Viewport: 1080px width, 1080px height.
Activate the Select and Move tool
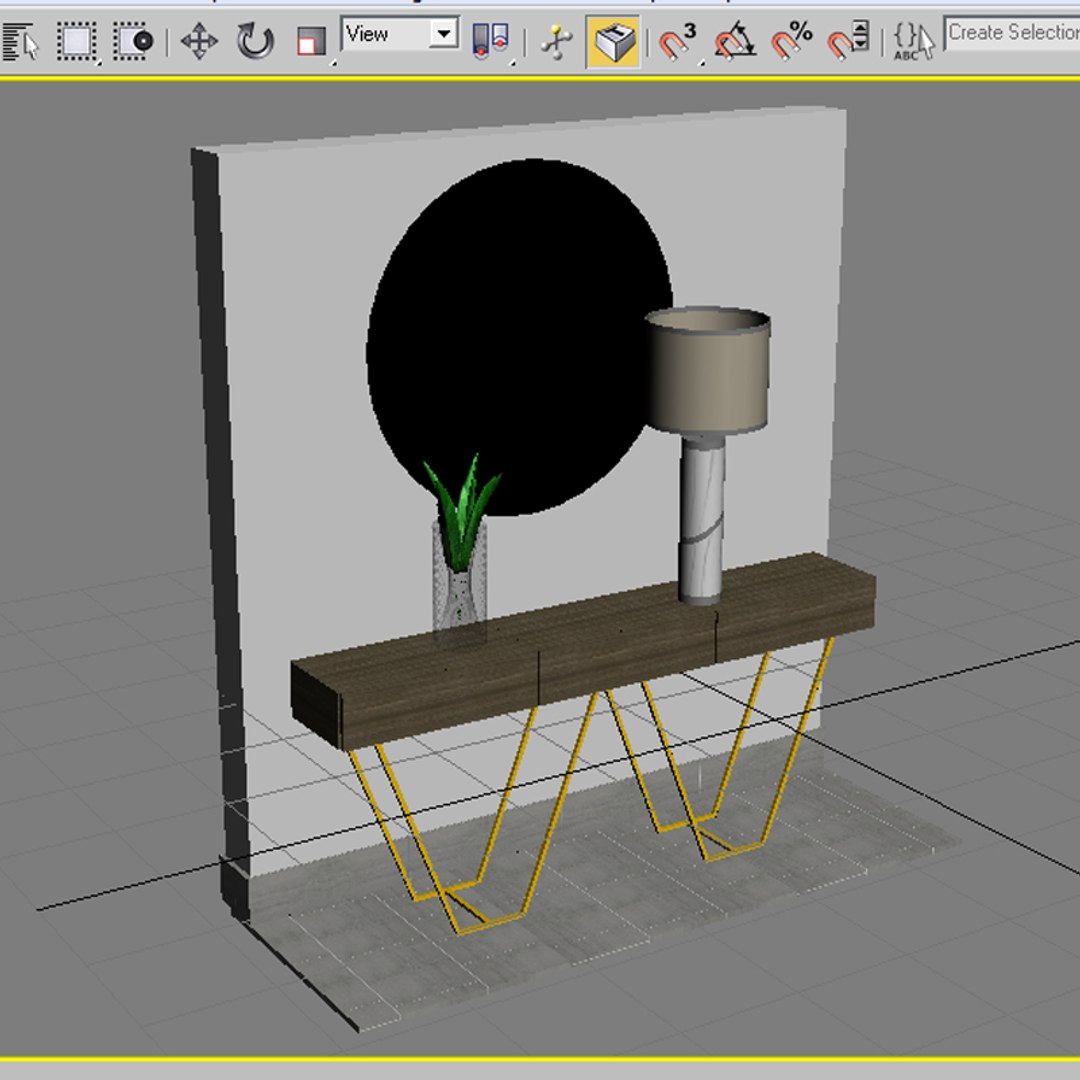[199, 41]
